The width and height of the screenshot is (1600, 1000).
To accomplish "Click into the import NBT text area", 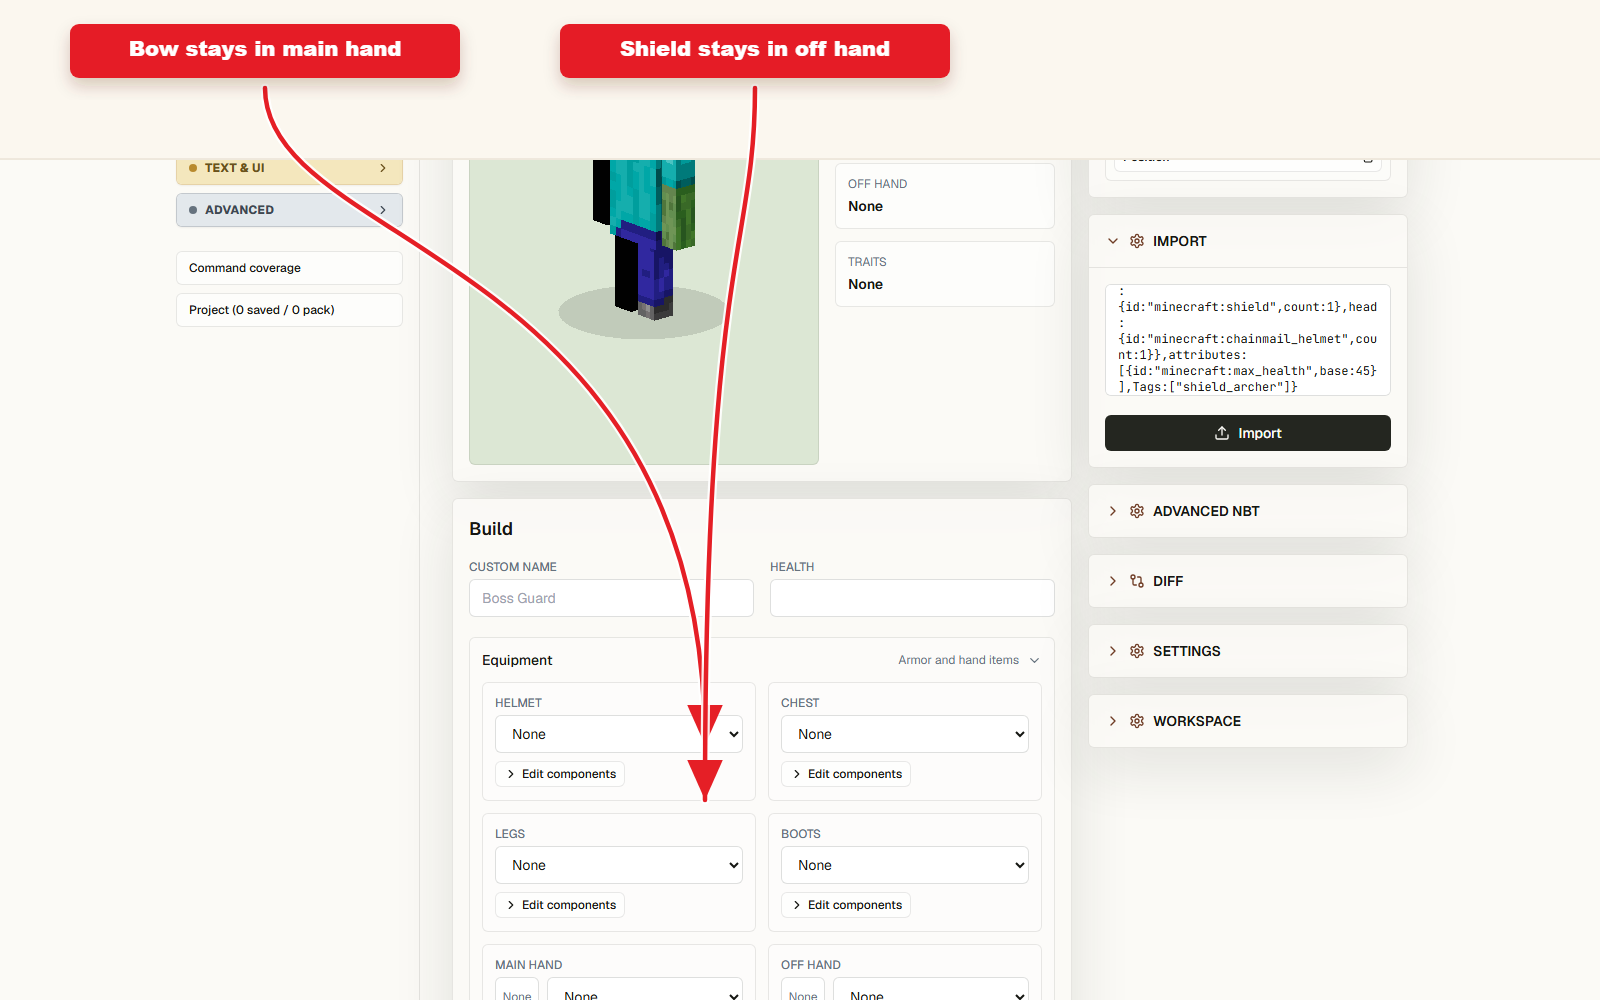I will 1247,340.
